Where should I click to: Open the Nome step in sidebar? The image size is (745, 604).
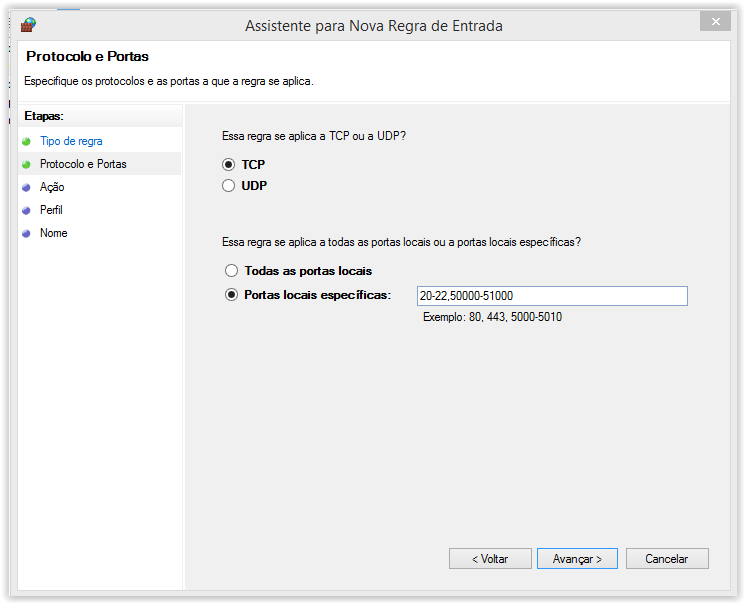pyautogui.click(x=54, y=233)
